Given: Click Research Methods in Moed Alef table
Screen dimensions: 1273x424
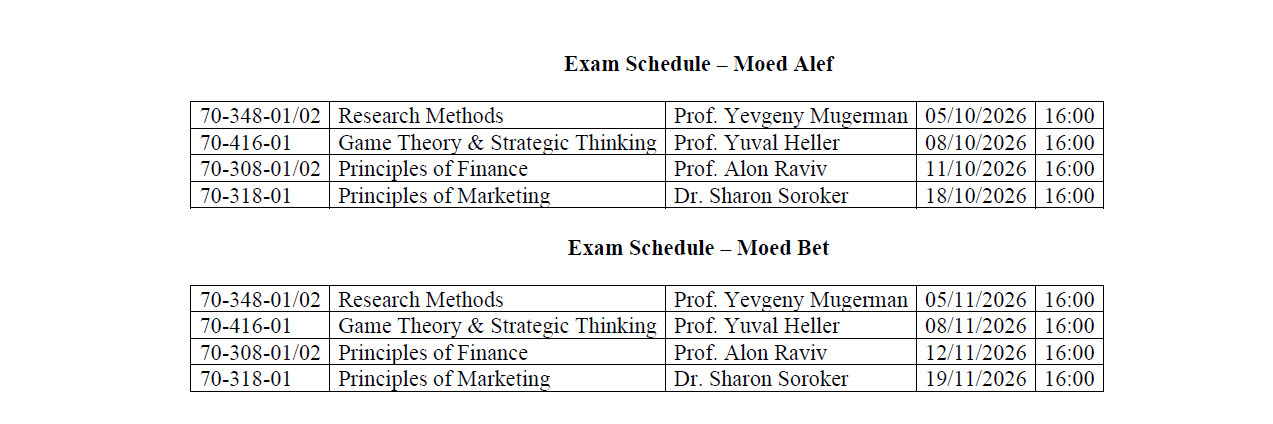Looking at the screenshot, I should point(420,116).
